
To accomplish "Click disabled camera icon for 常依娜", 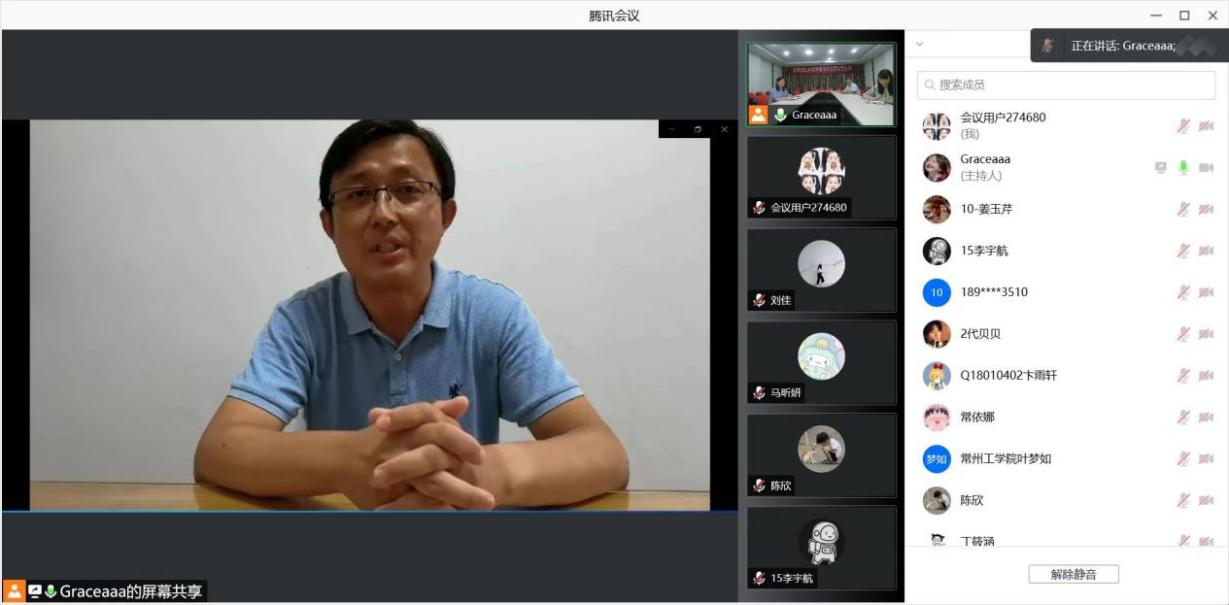I will click(1206, 417).
